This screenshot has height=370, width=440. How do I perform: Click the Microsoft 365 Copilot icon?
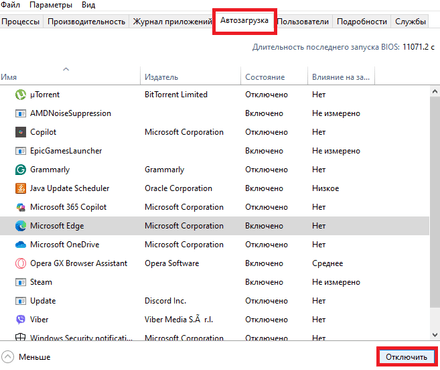20,207
